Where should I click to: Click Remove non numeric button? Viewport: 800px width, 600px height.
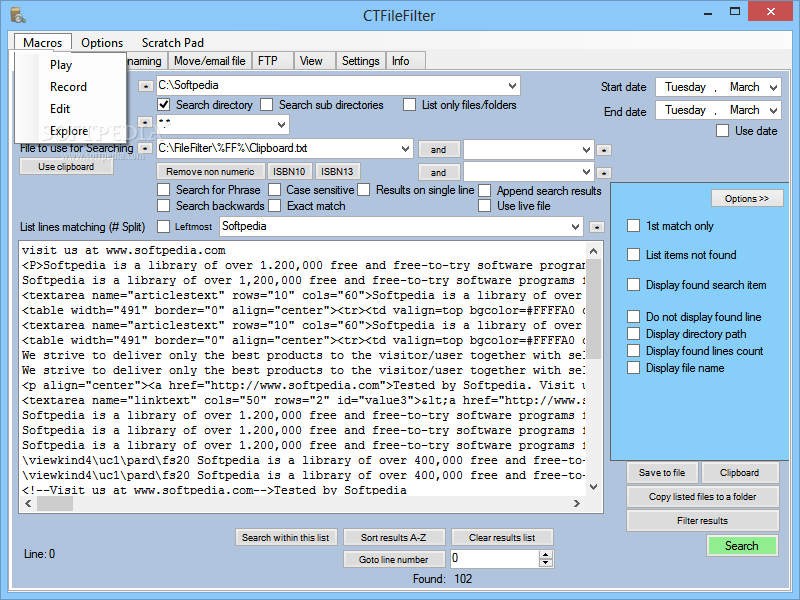click(210, 171)
